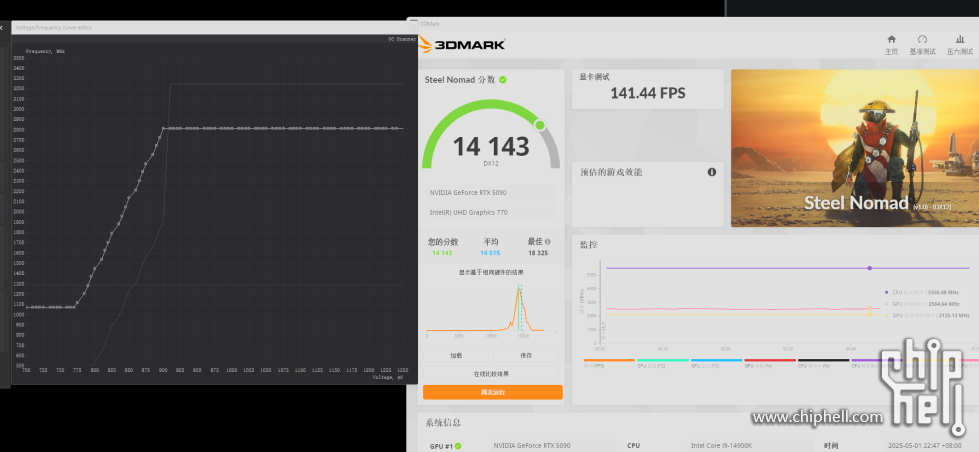Click the 监控 monitoring panel heading
This screenshot has width=979, height=452.
(588, 245)
